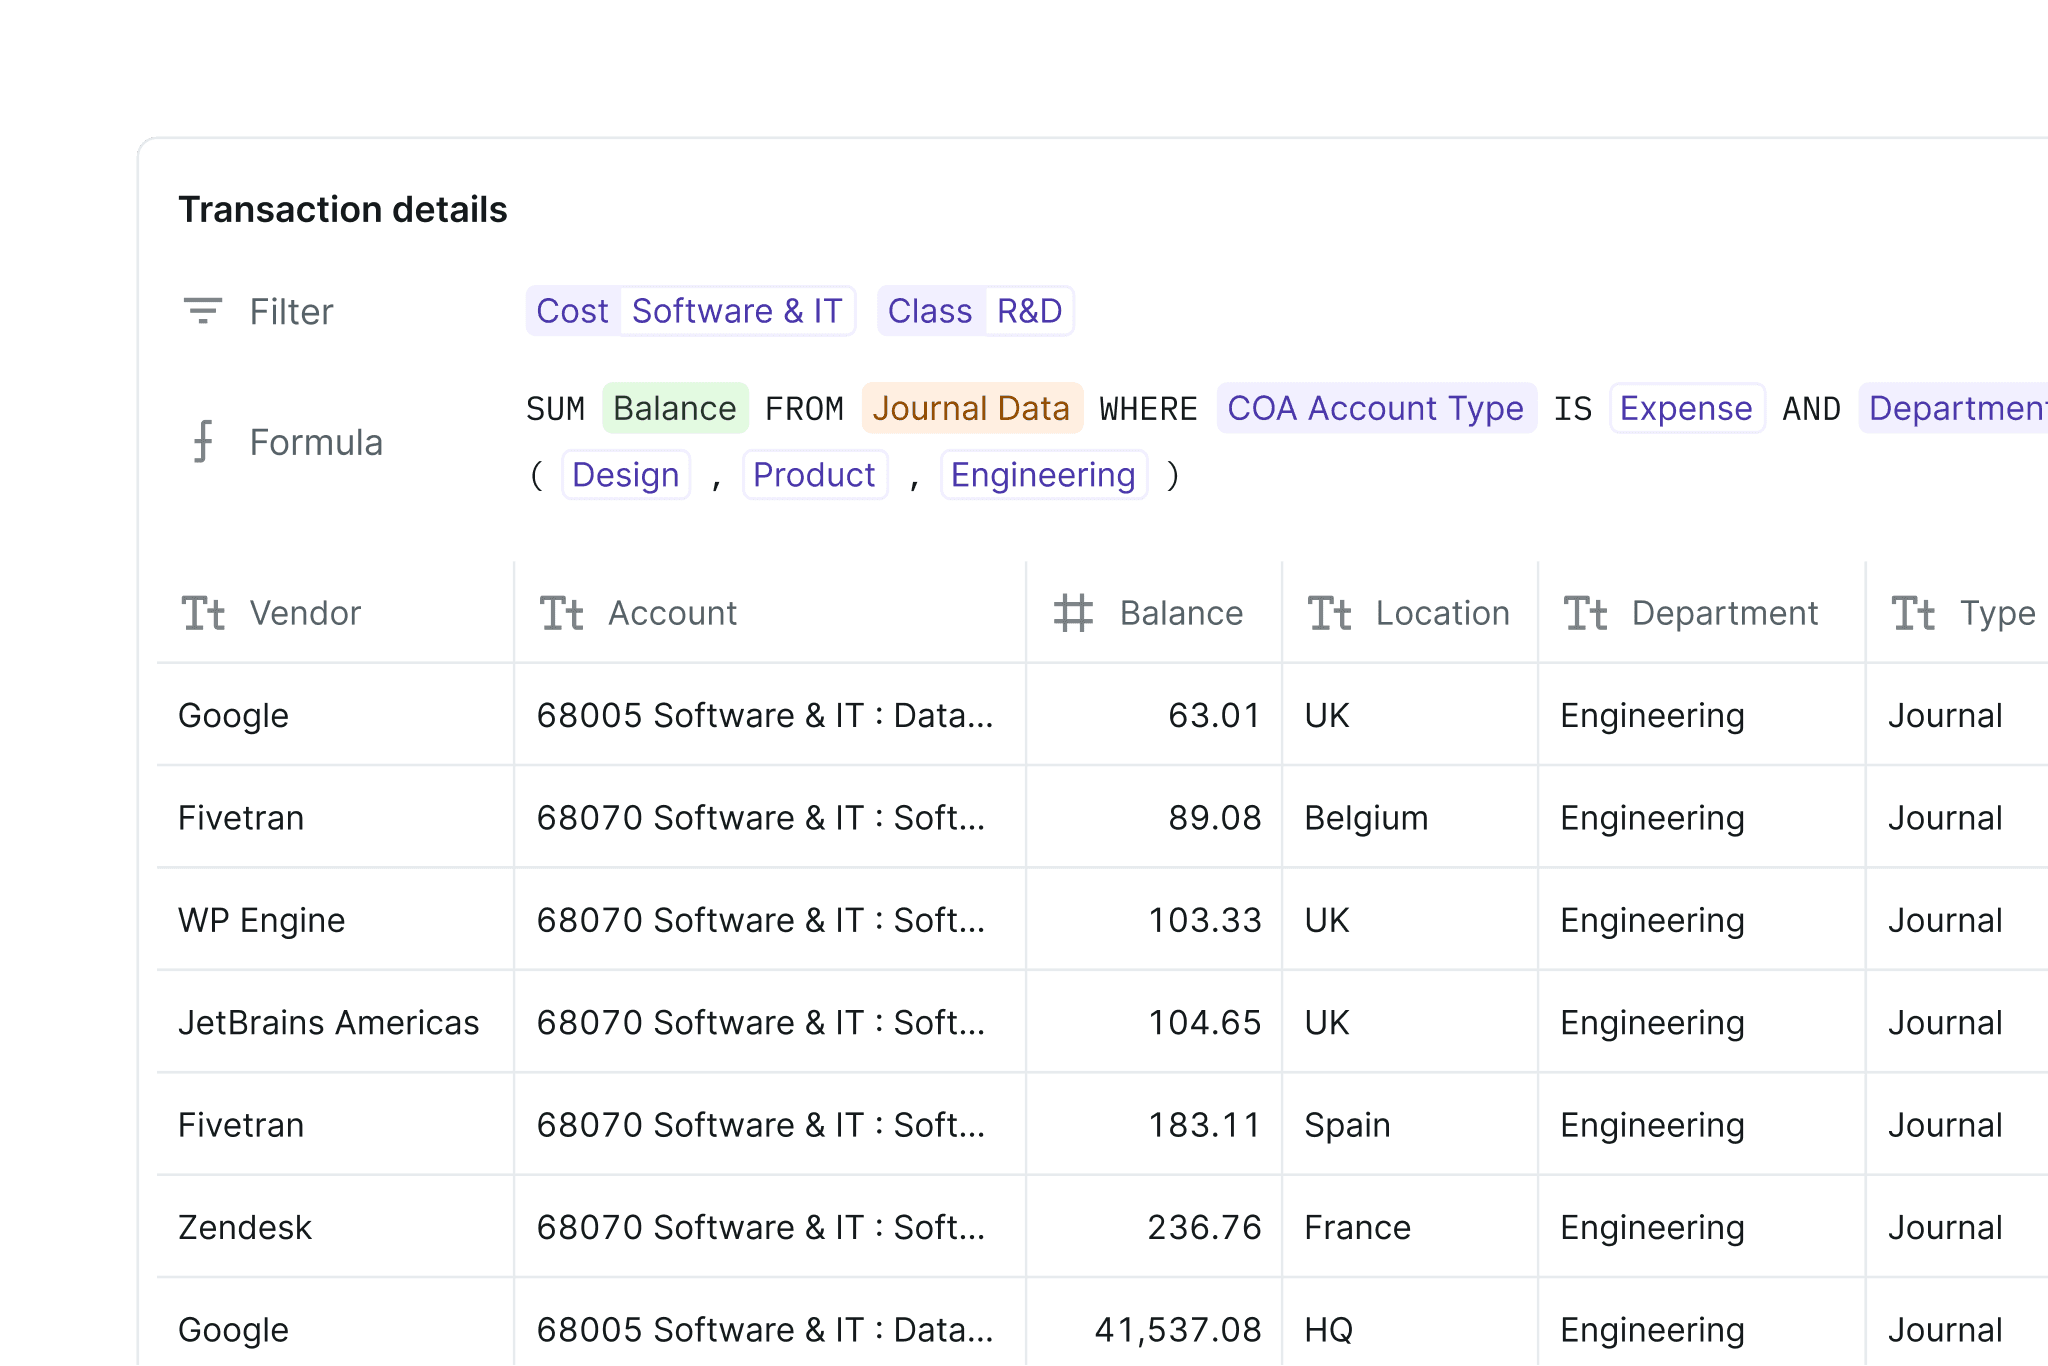Select the JetBrains Americas vendor cell

click(335, 1022)
